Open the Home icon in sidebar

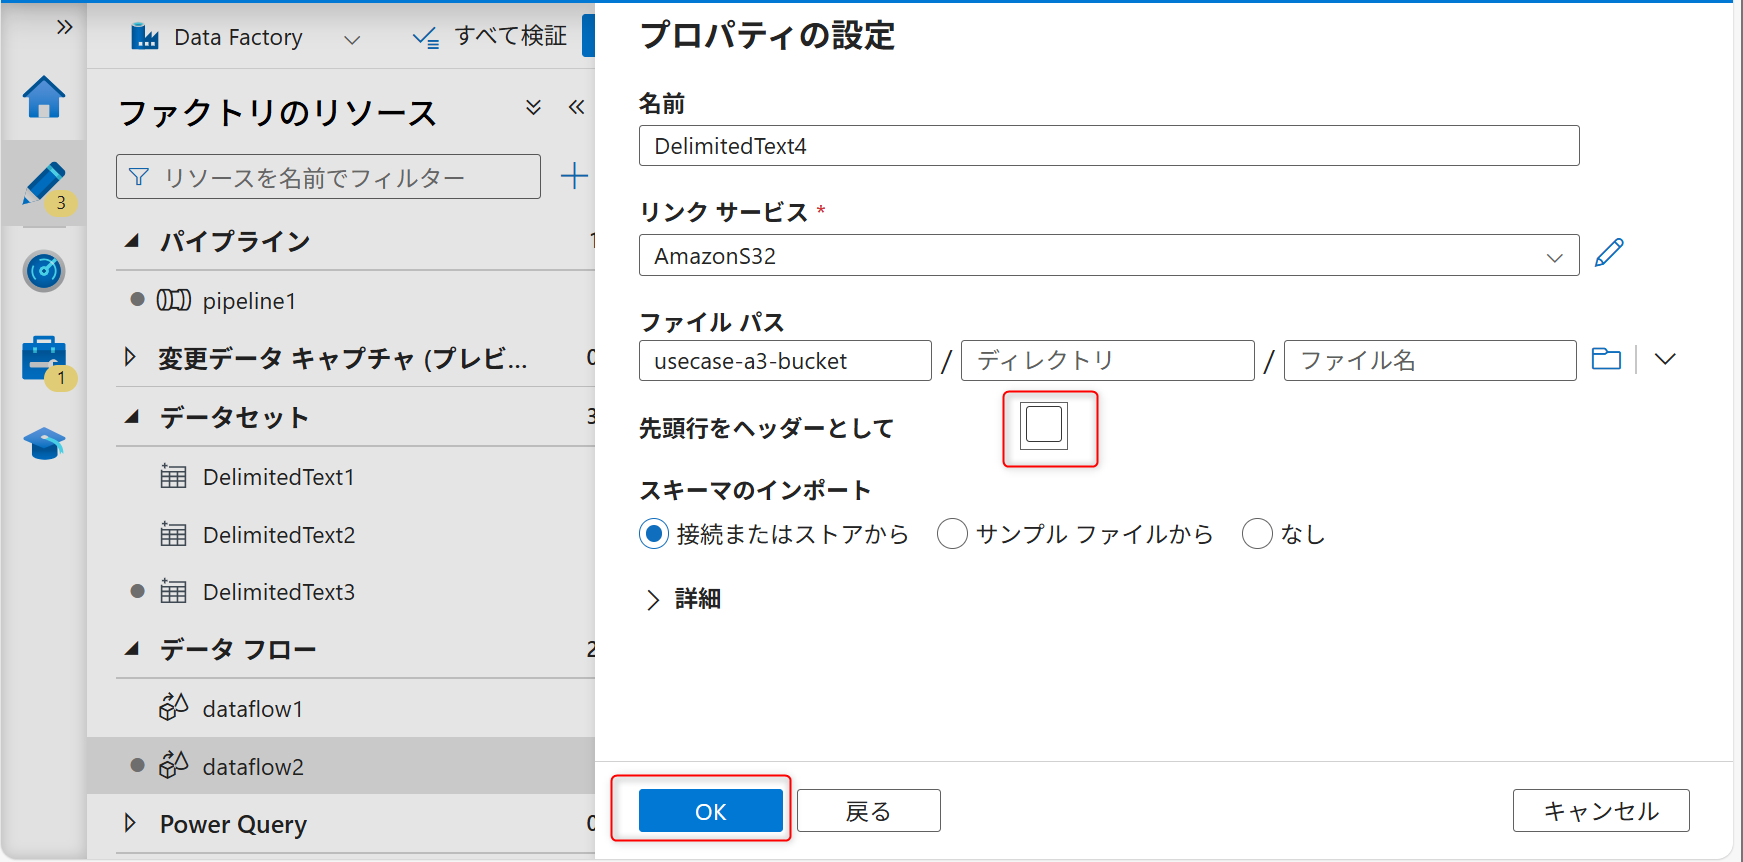tap(44, 97)
